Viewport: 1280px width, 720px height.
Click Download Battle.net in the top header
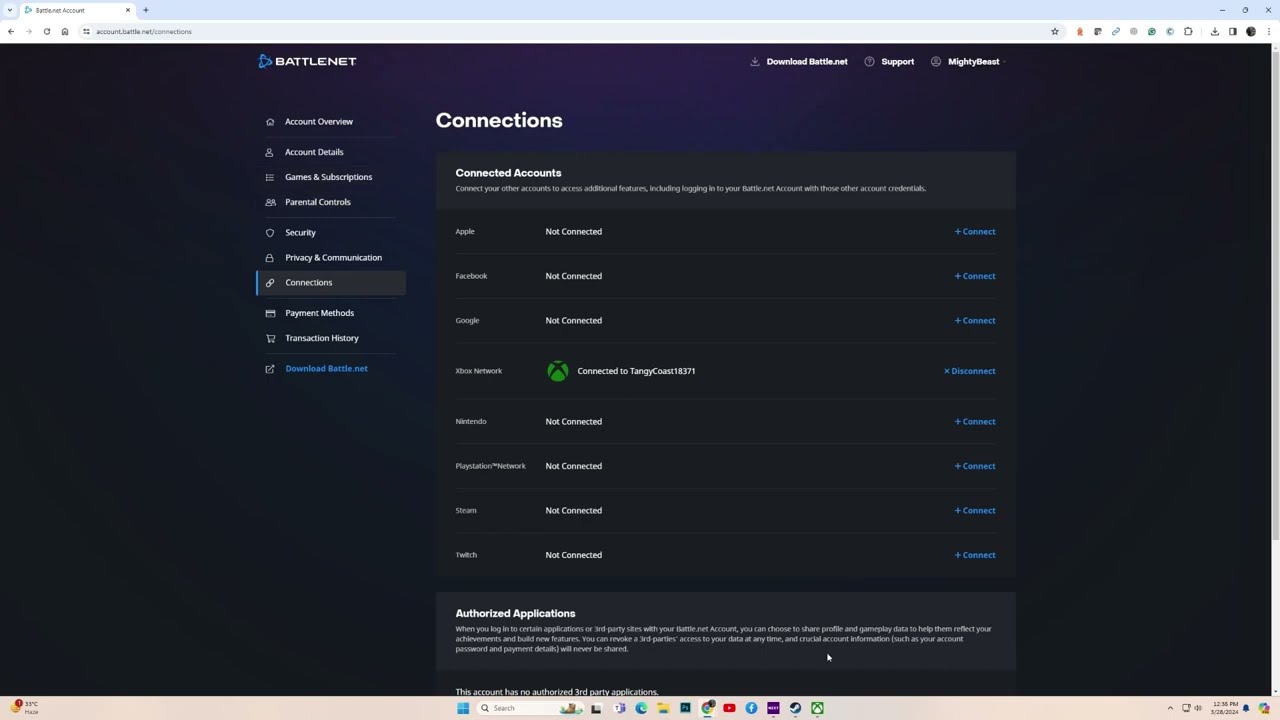point(799,61)
